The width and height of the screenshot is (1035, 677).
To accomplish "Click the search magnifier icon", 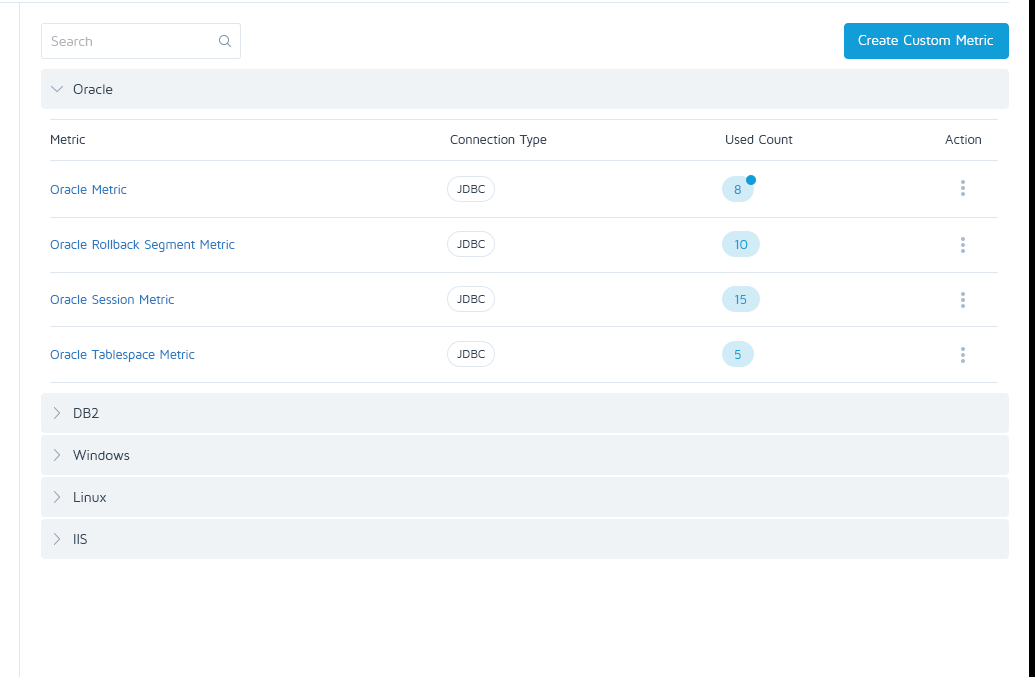I will tap(225, 41).
